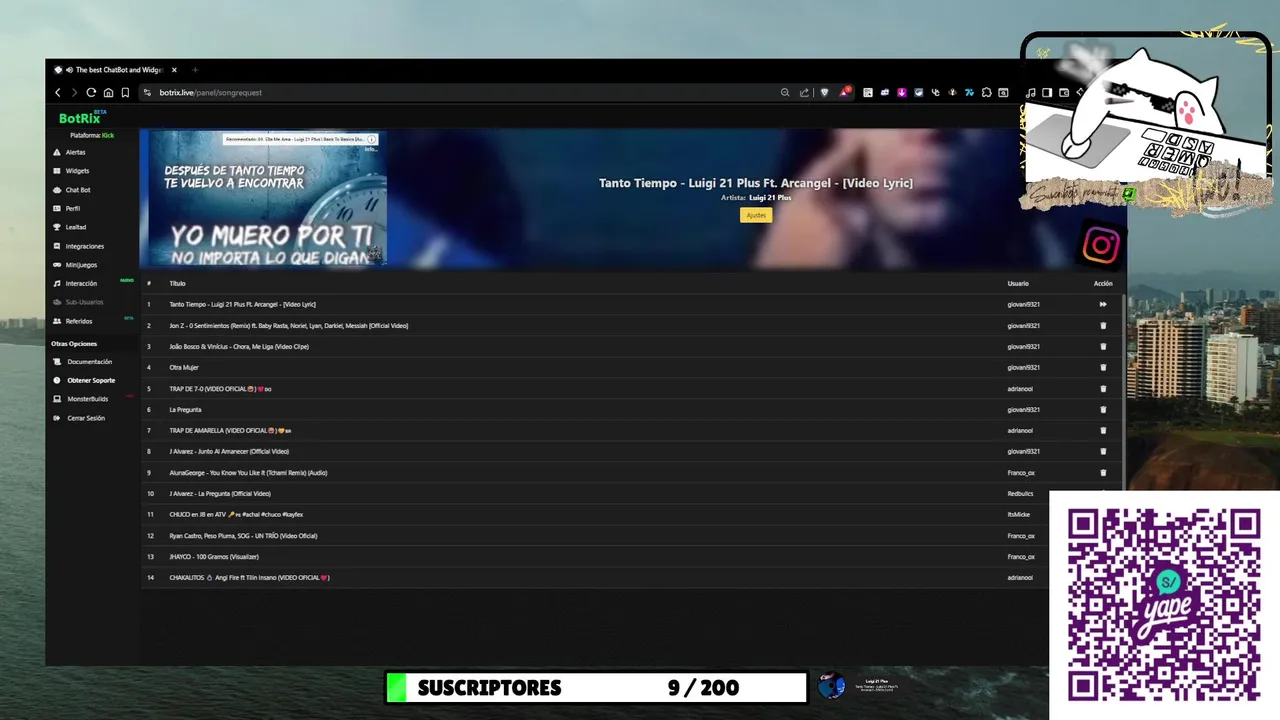Click the Yape QR code
This screenshot has width=1280, height=720.
1164,605
